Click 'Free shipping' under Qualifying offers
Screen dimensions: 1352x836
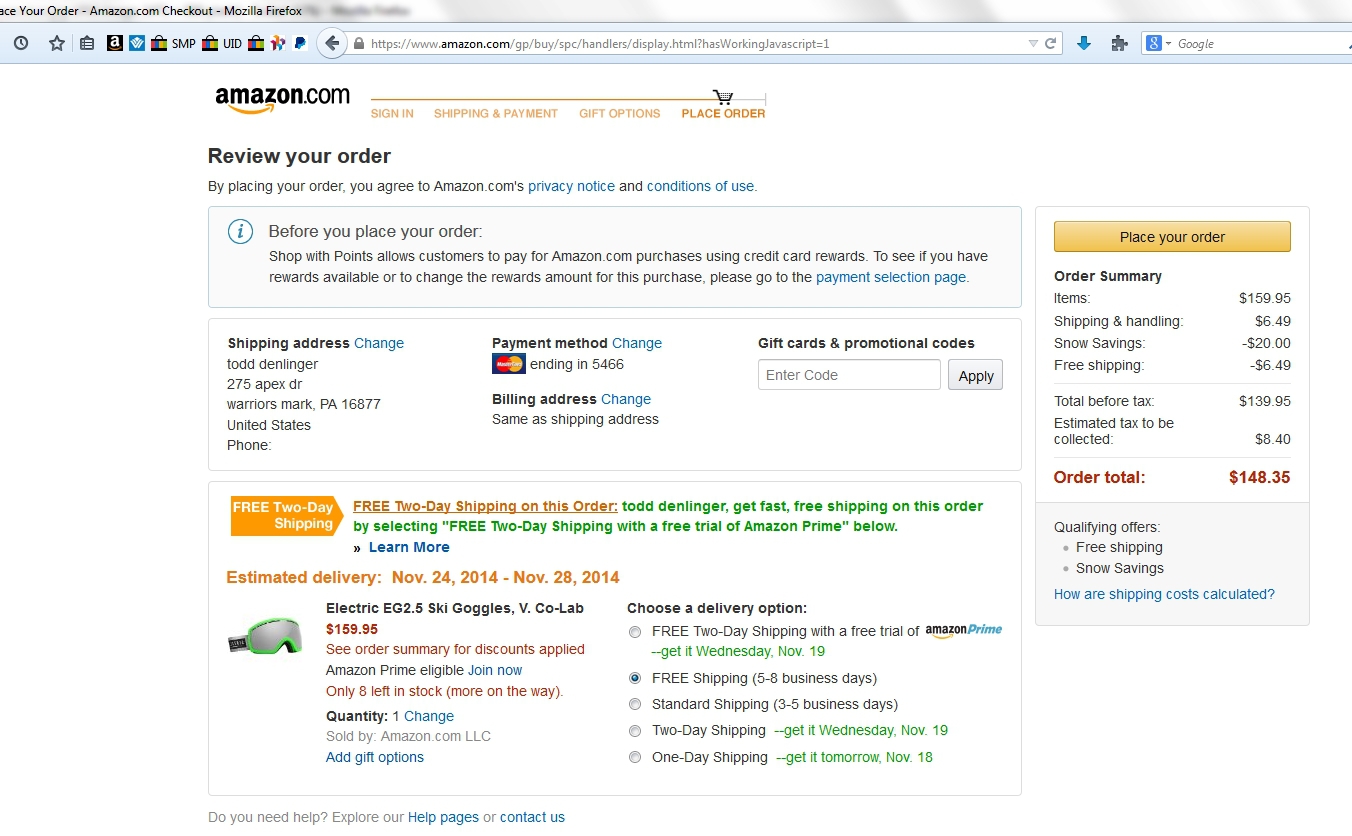pos(1119,547)
